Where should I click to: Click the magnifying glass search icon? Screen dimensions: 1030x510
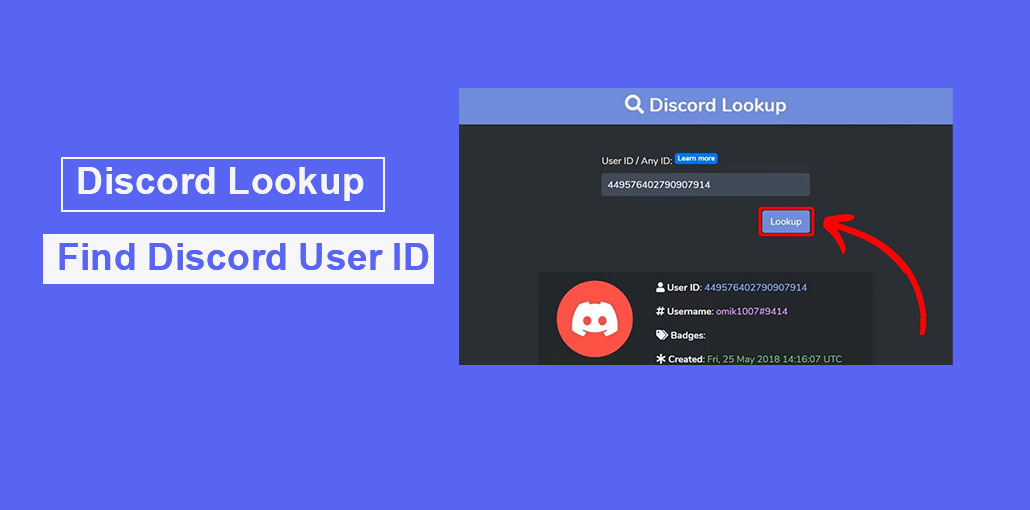tap(634, 104)
